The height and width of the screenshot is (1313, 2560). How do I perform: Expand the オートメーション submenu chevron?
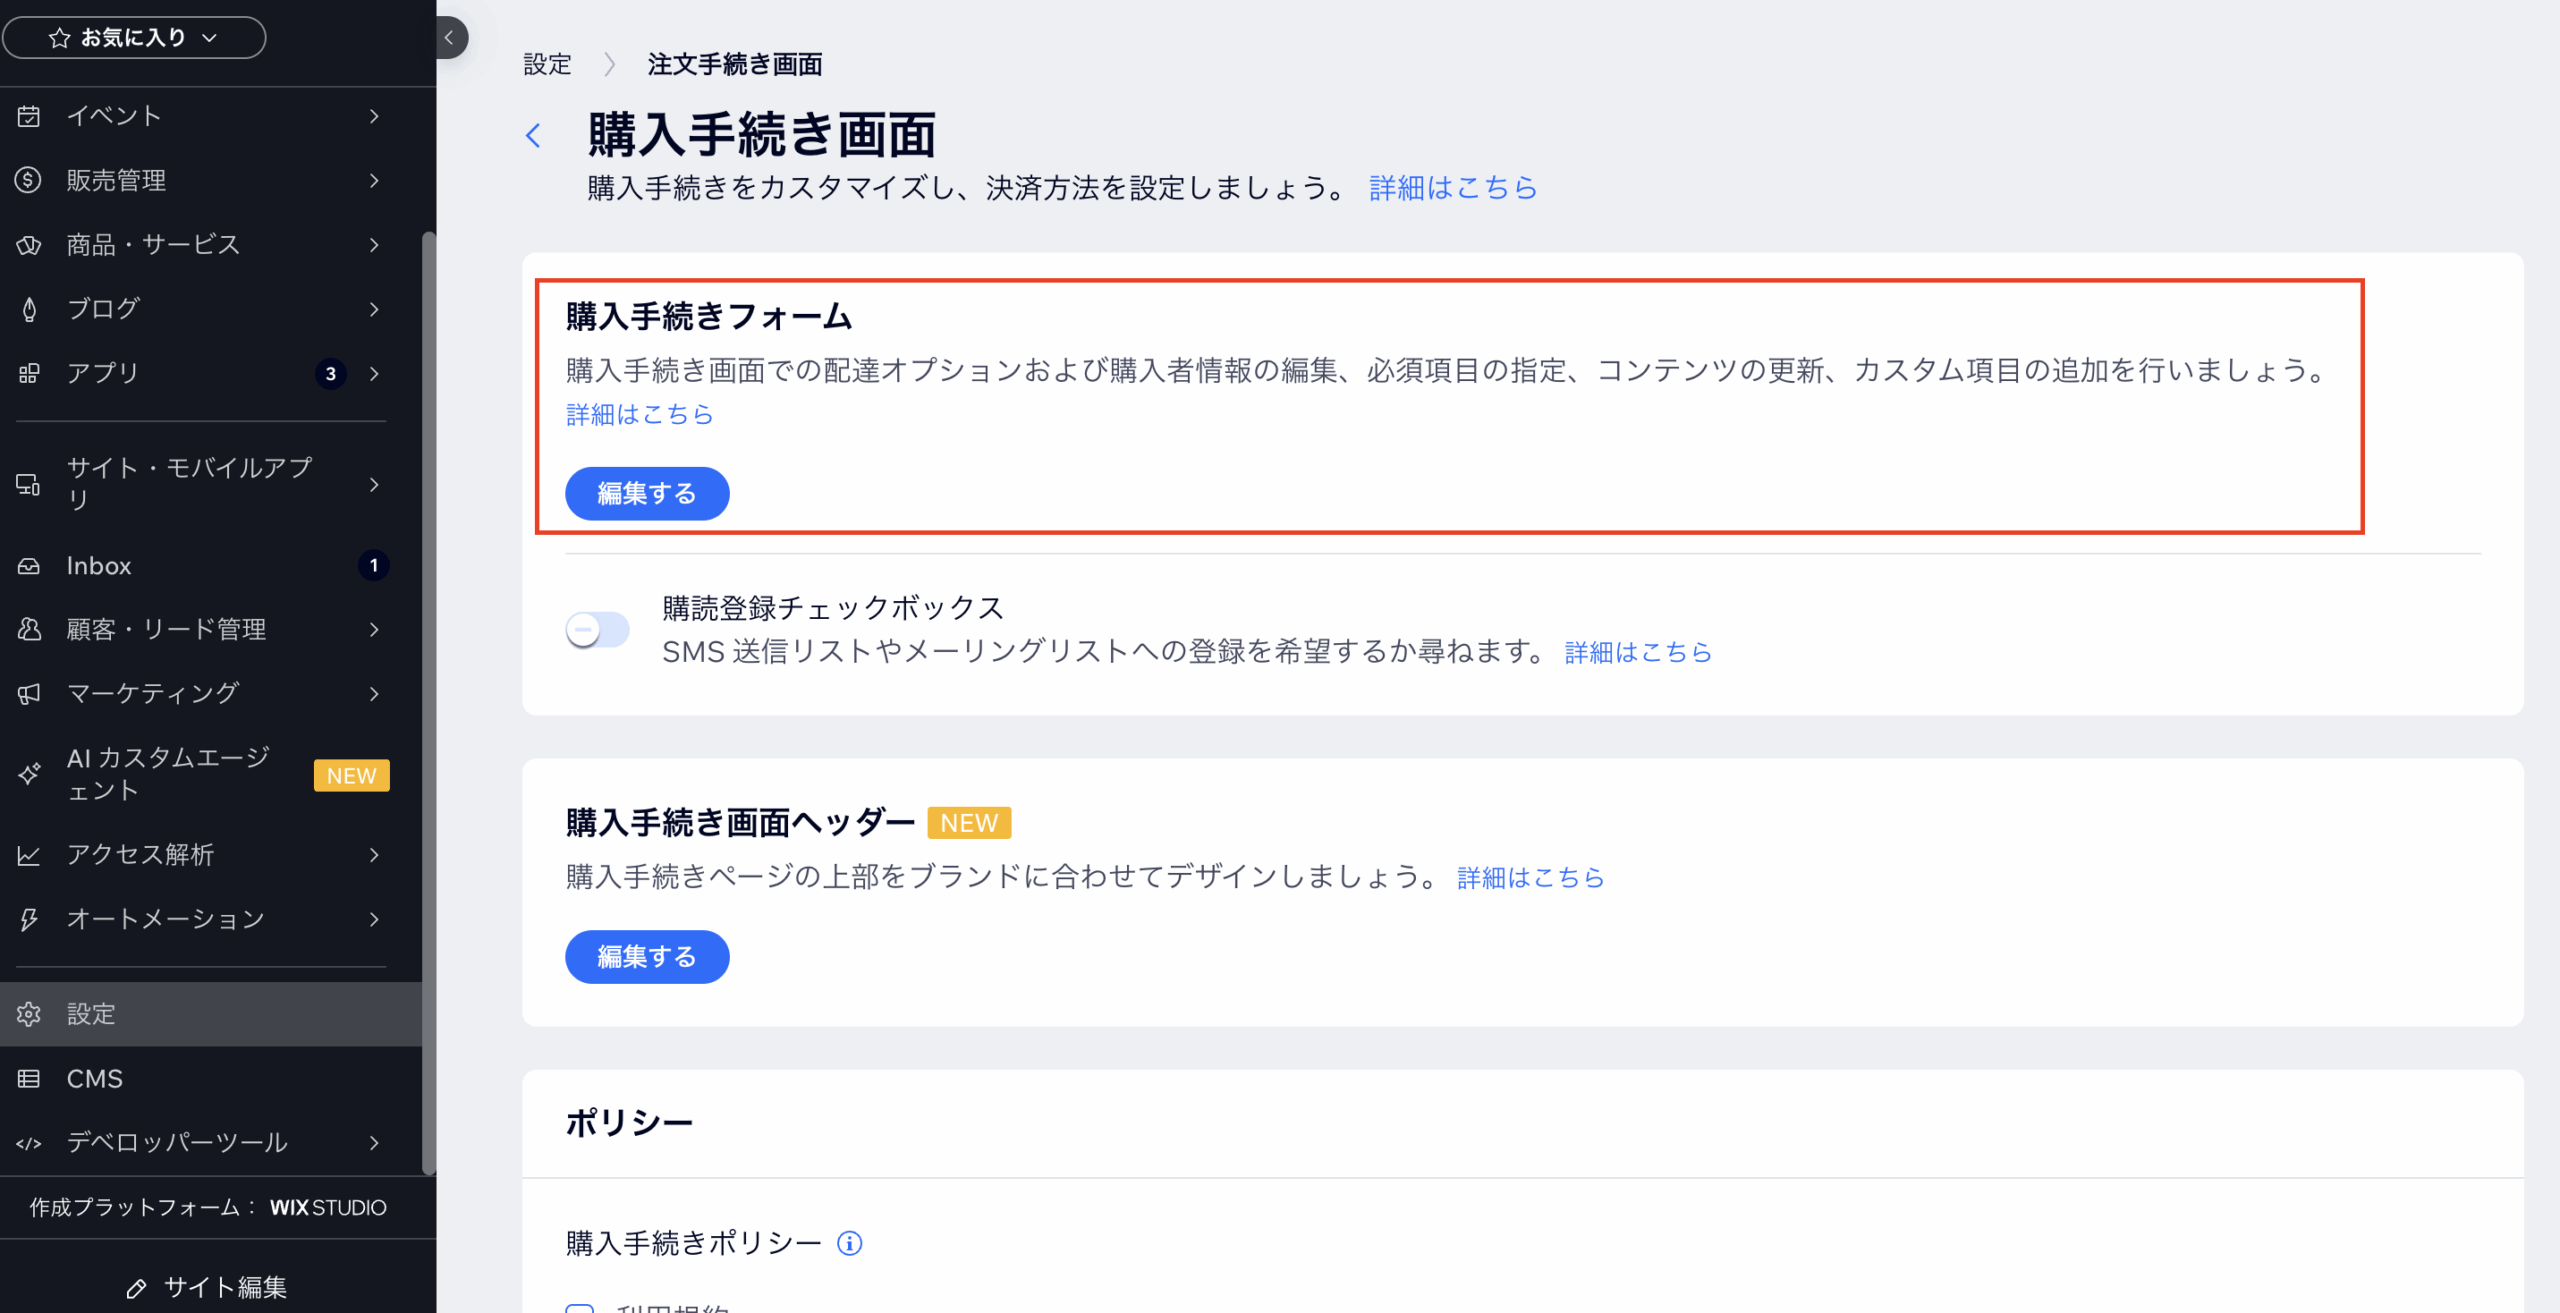point(374,919)
